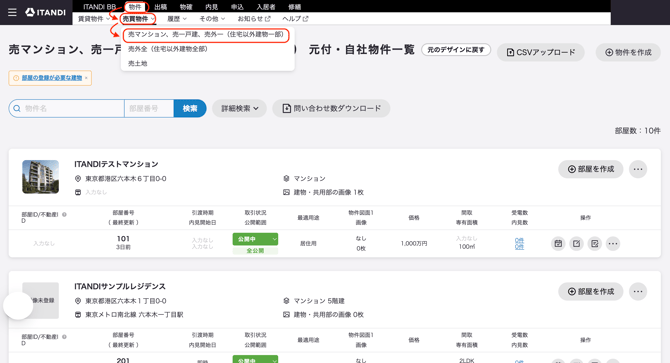Click 部屋を作成 for ITANDIサンプルレジデンス
670x363 pixels.
591,291
